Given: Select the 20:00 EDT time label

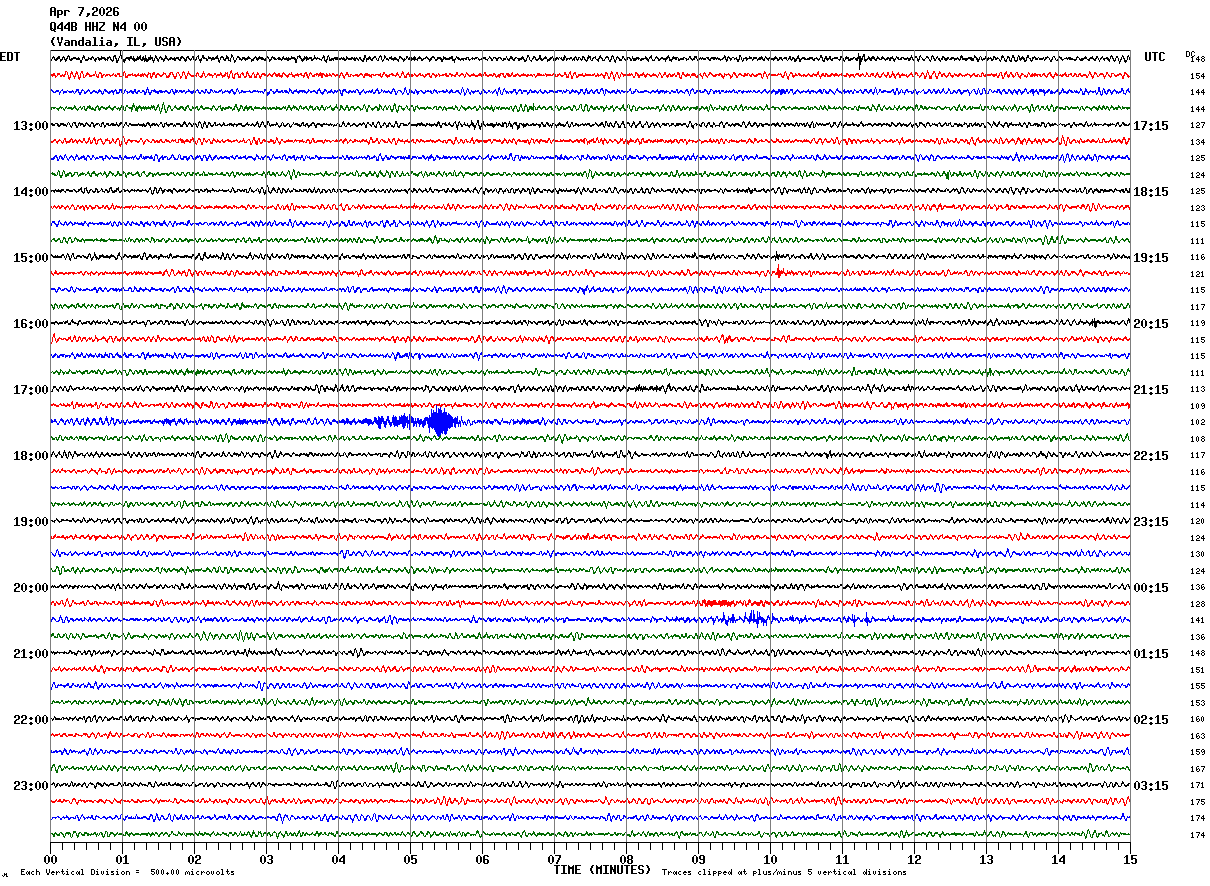Looking at the screenshot, I should coord(30,588).
